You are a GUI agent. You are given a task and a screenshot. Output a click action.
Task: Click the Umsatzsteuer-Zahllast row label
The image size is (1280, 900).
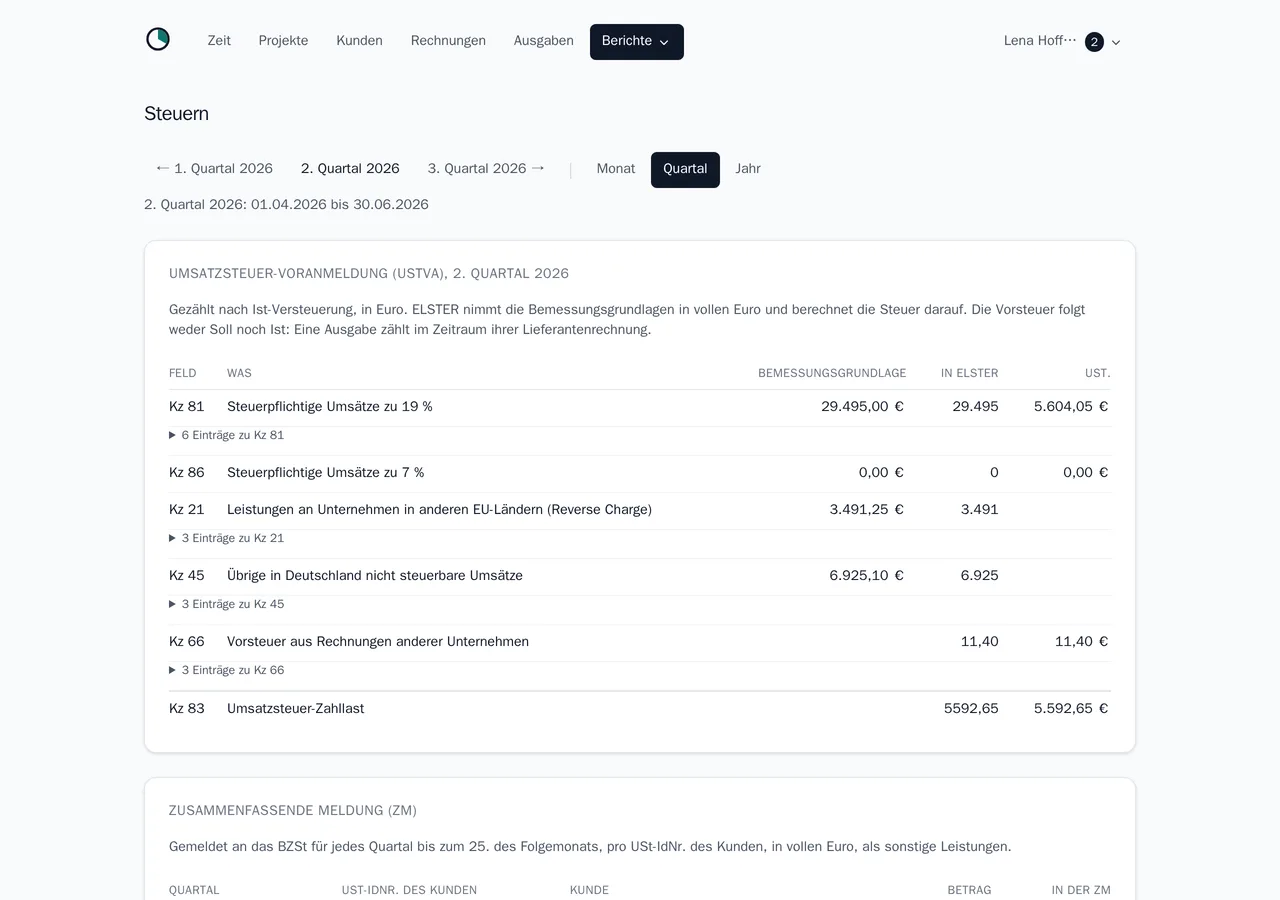point(295,709)
